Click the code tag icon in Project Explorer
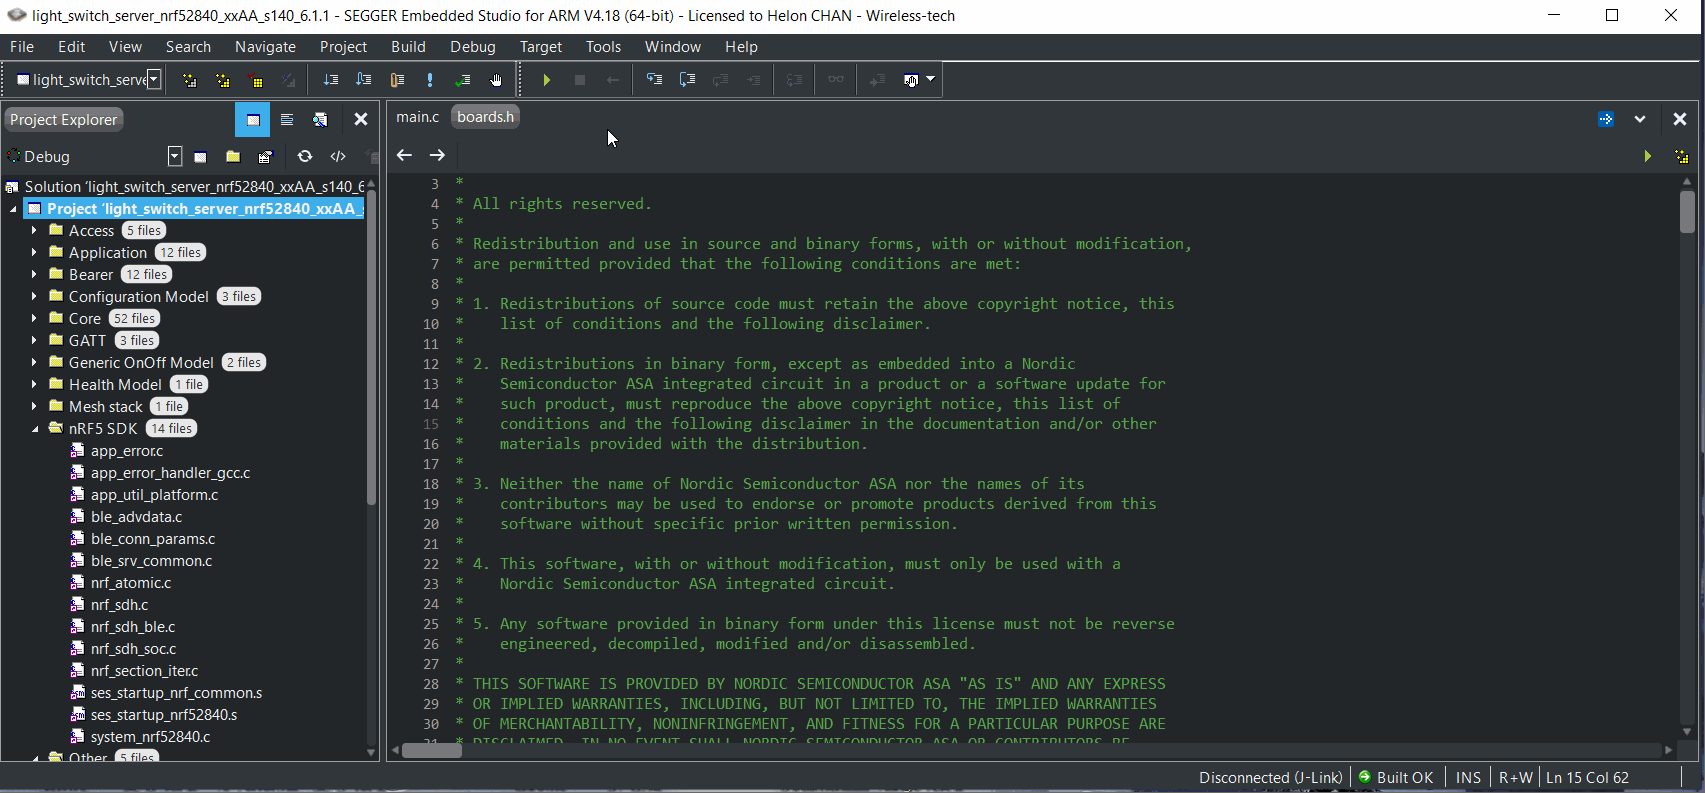Image resolution: width=1705 pixels, height=793 pixels. pos(338,156)
